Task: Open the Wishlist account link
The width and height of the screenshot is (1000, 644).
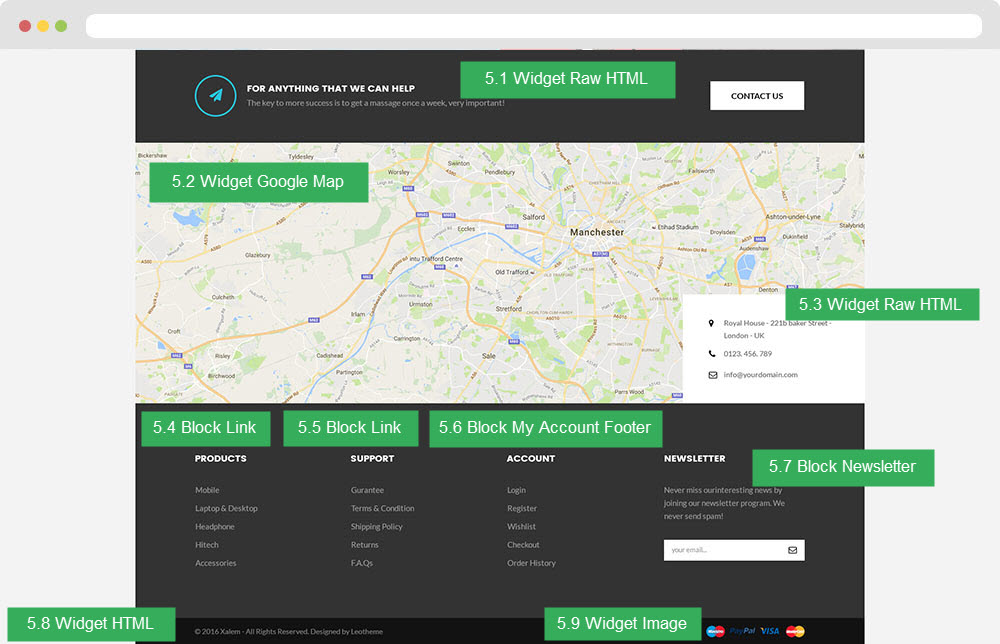Action: click(x=522, y=527)
